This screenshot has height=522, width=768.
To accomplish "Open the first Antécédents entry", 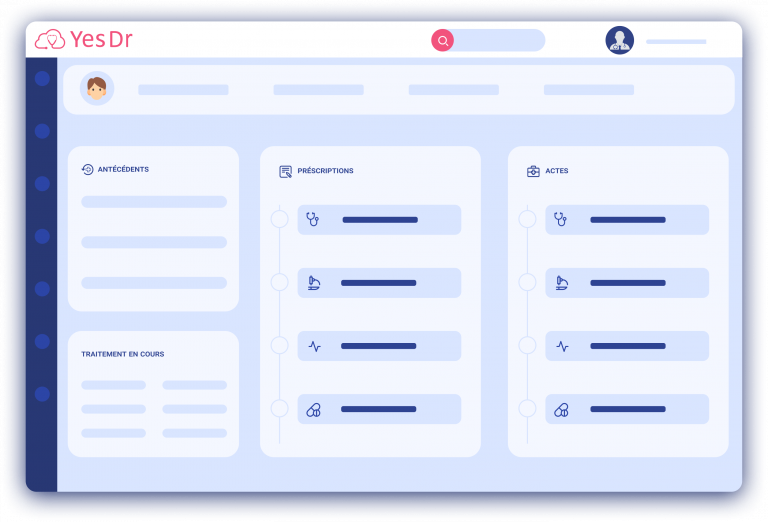I will pyautogui.click(x=154, y=202).
